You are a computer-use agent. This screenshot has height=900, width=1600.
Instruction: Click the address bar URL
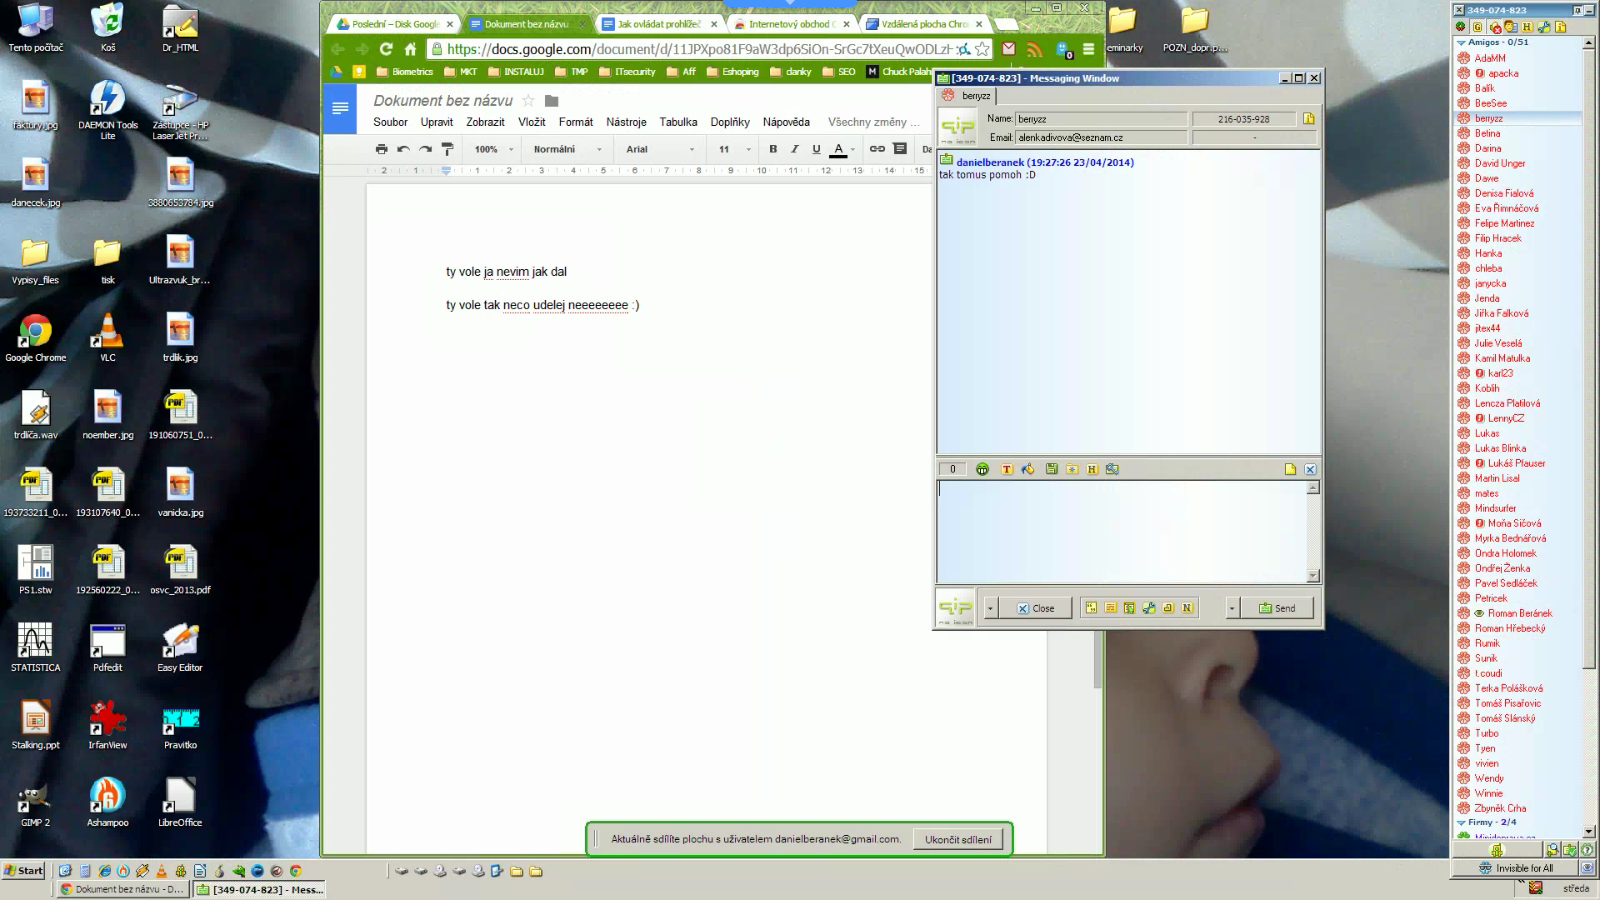pyautogui.click(x=698, y=49)
